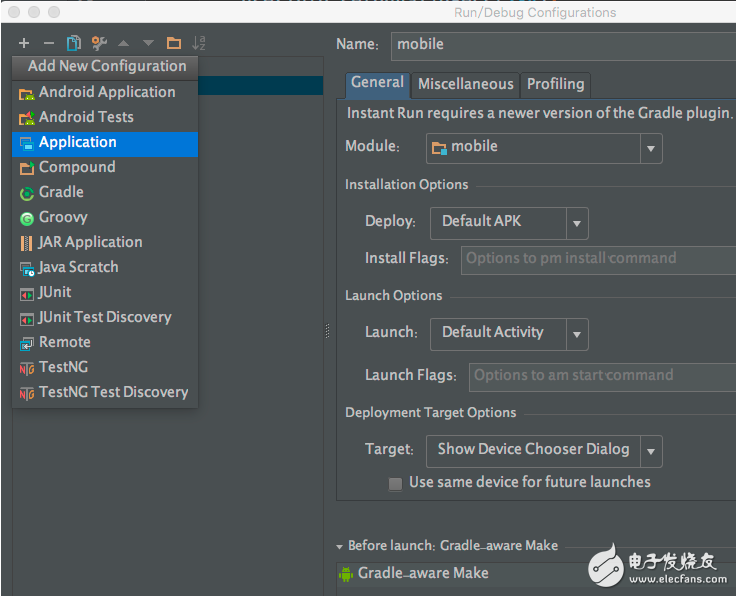
Task: Switch to the Miscellaneous tab
Action: 465,84
